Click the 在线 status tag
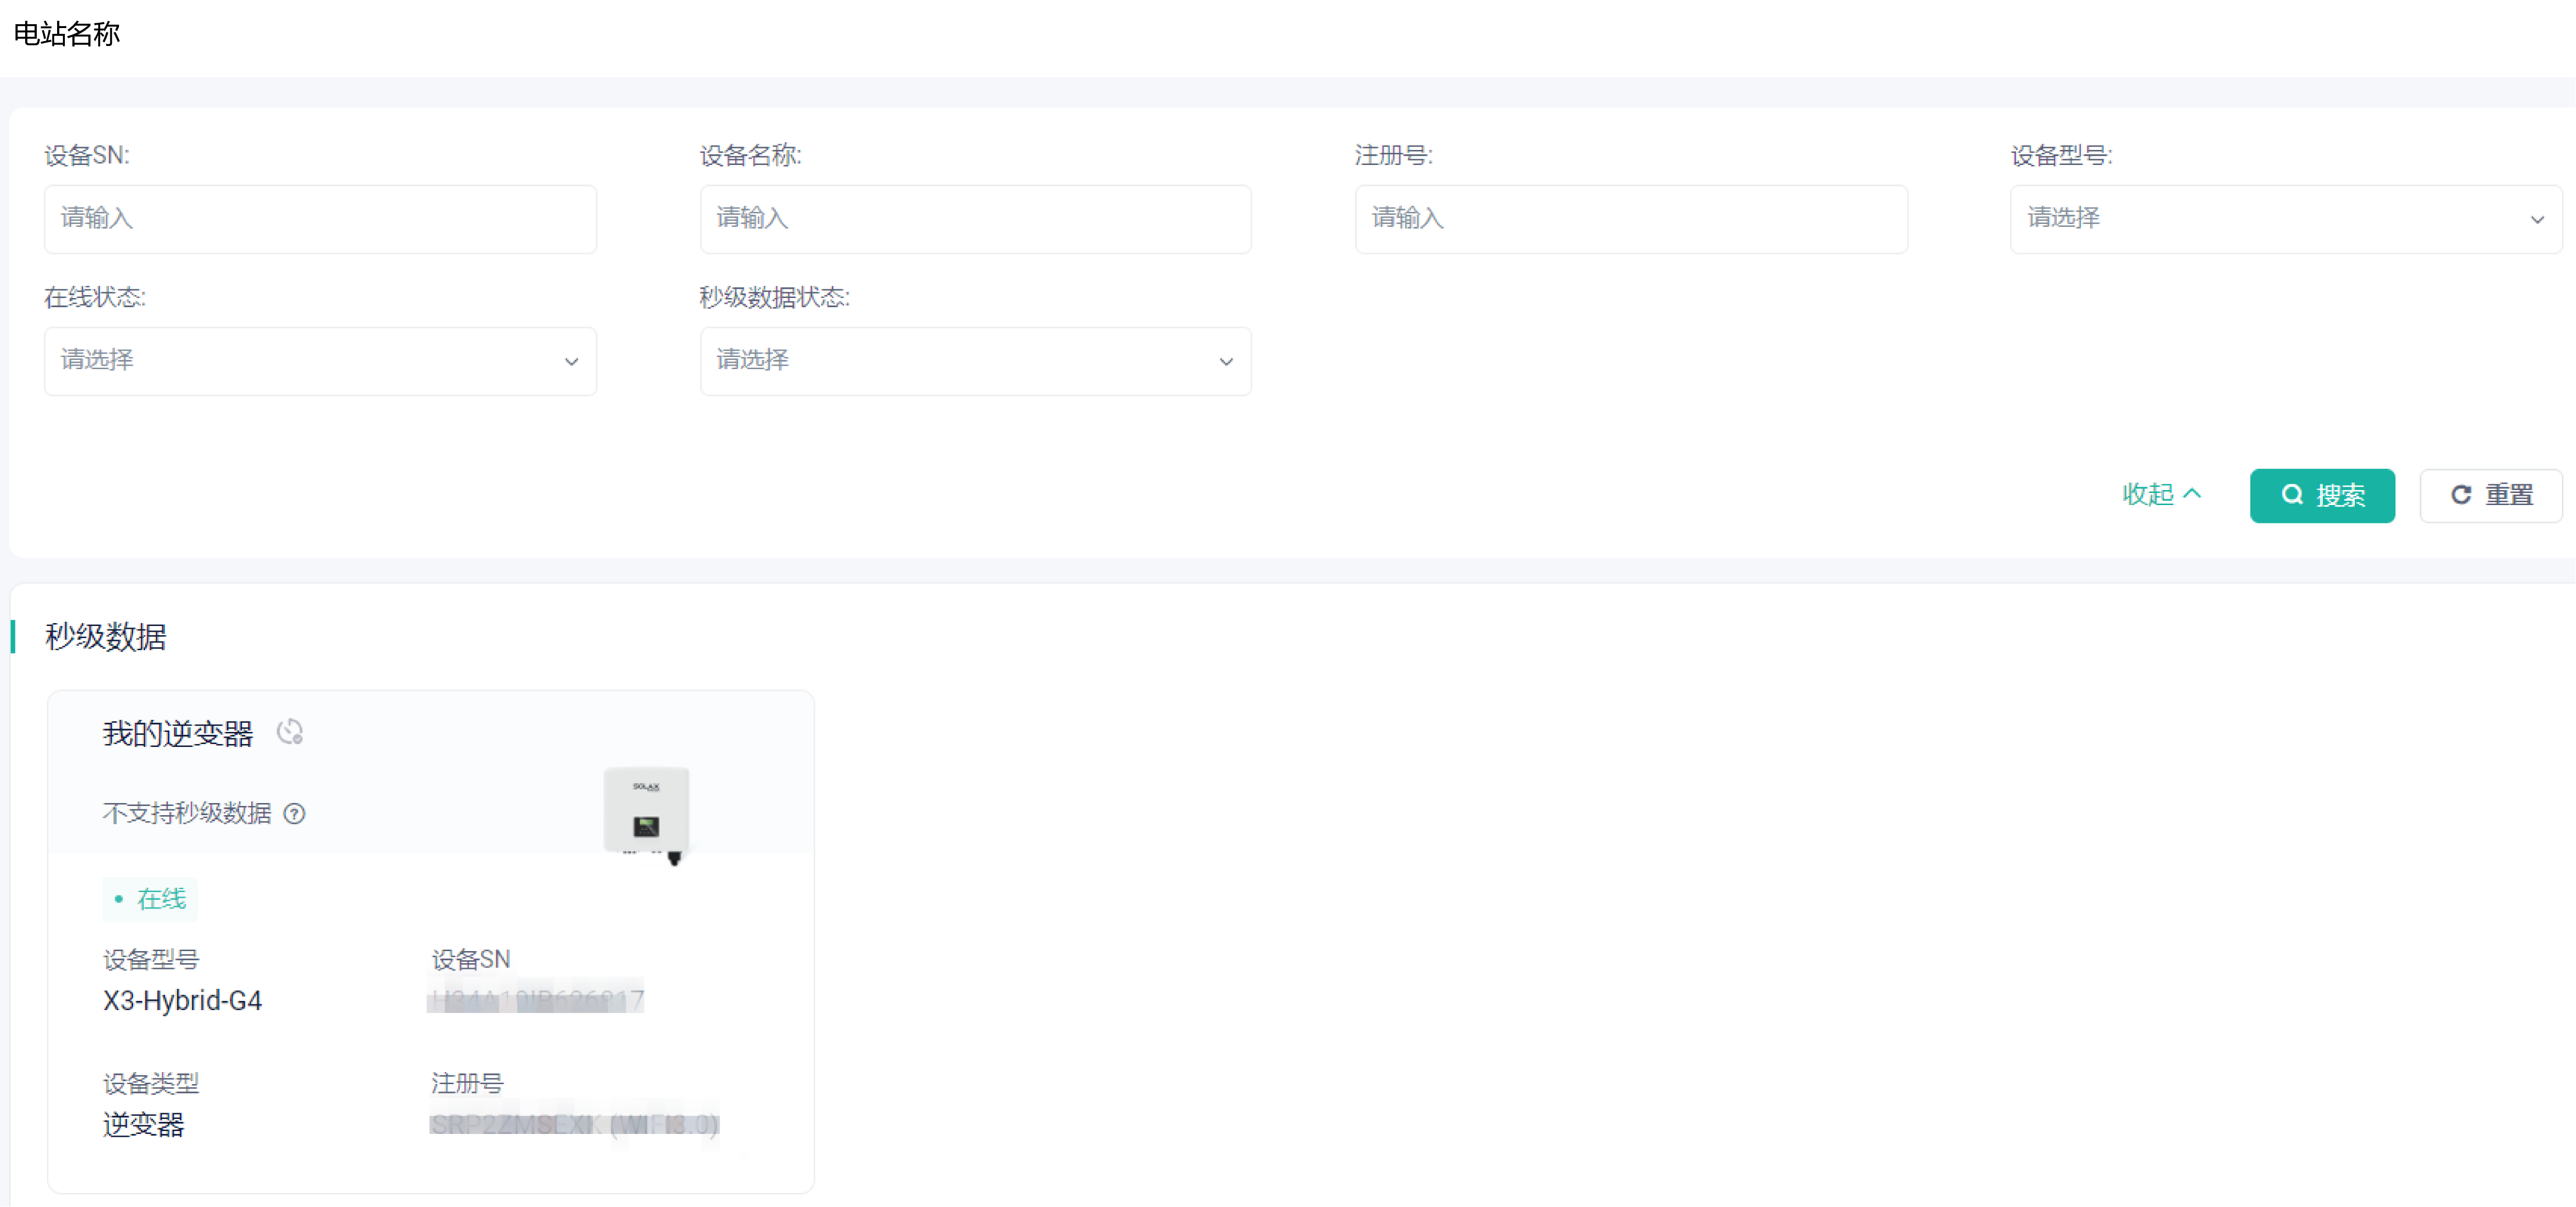The height and width of the screenshot is (1207, 2576). click(150, 899)
